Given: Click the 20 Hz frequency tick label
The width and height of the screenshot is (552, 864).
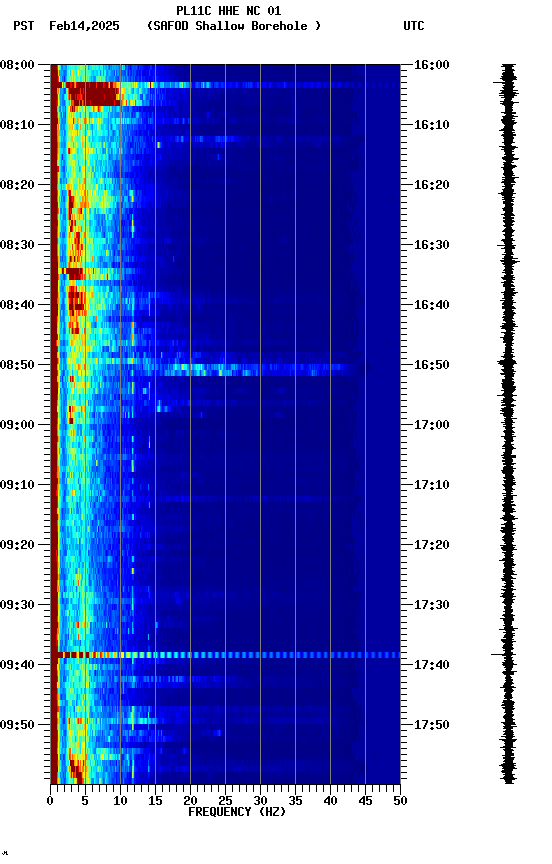Looking at the screenshot, I should 190,801.
